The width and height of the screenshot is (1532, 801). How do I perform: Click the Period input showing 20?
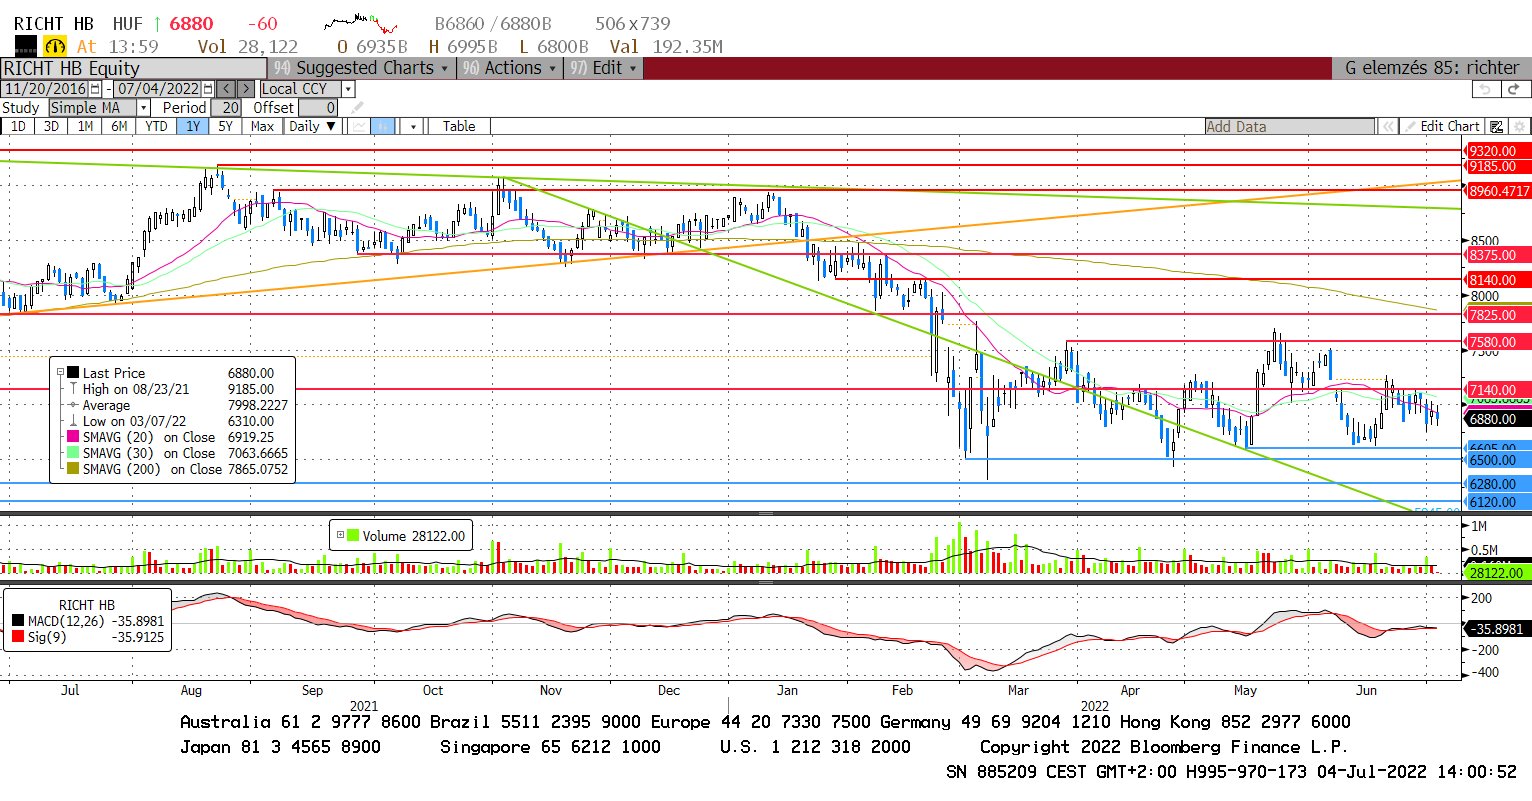pyautogui.click(x=226, y=108)
